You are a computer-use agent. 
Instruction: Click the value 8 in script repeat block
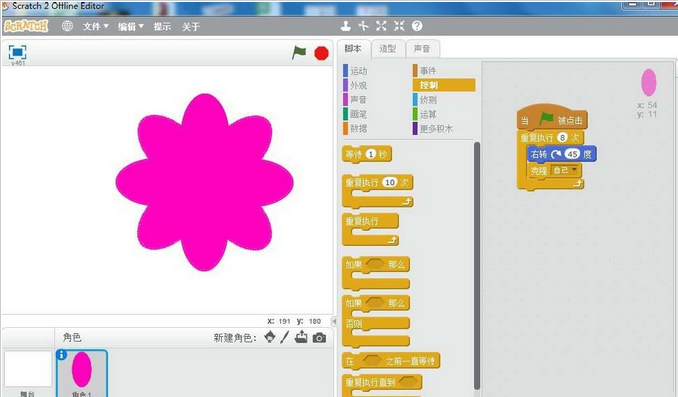[562, 138]
